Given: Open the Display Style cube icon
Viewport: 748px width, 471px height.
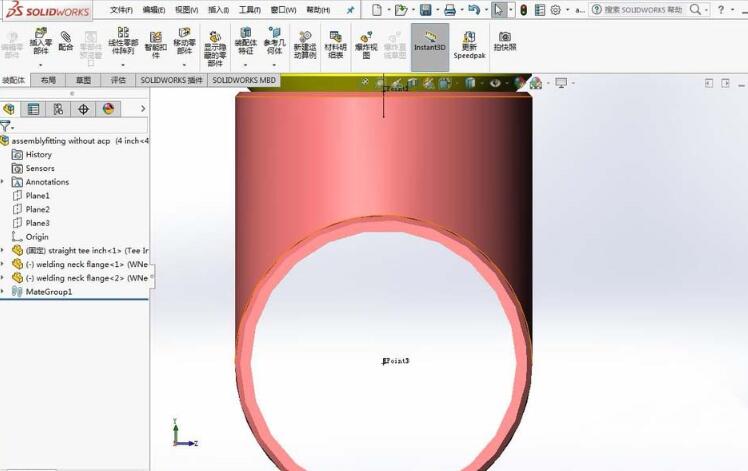Looking at the screenshot, I should (470, 83).
